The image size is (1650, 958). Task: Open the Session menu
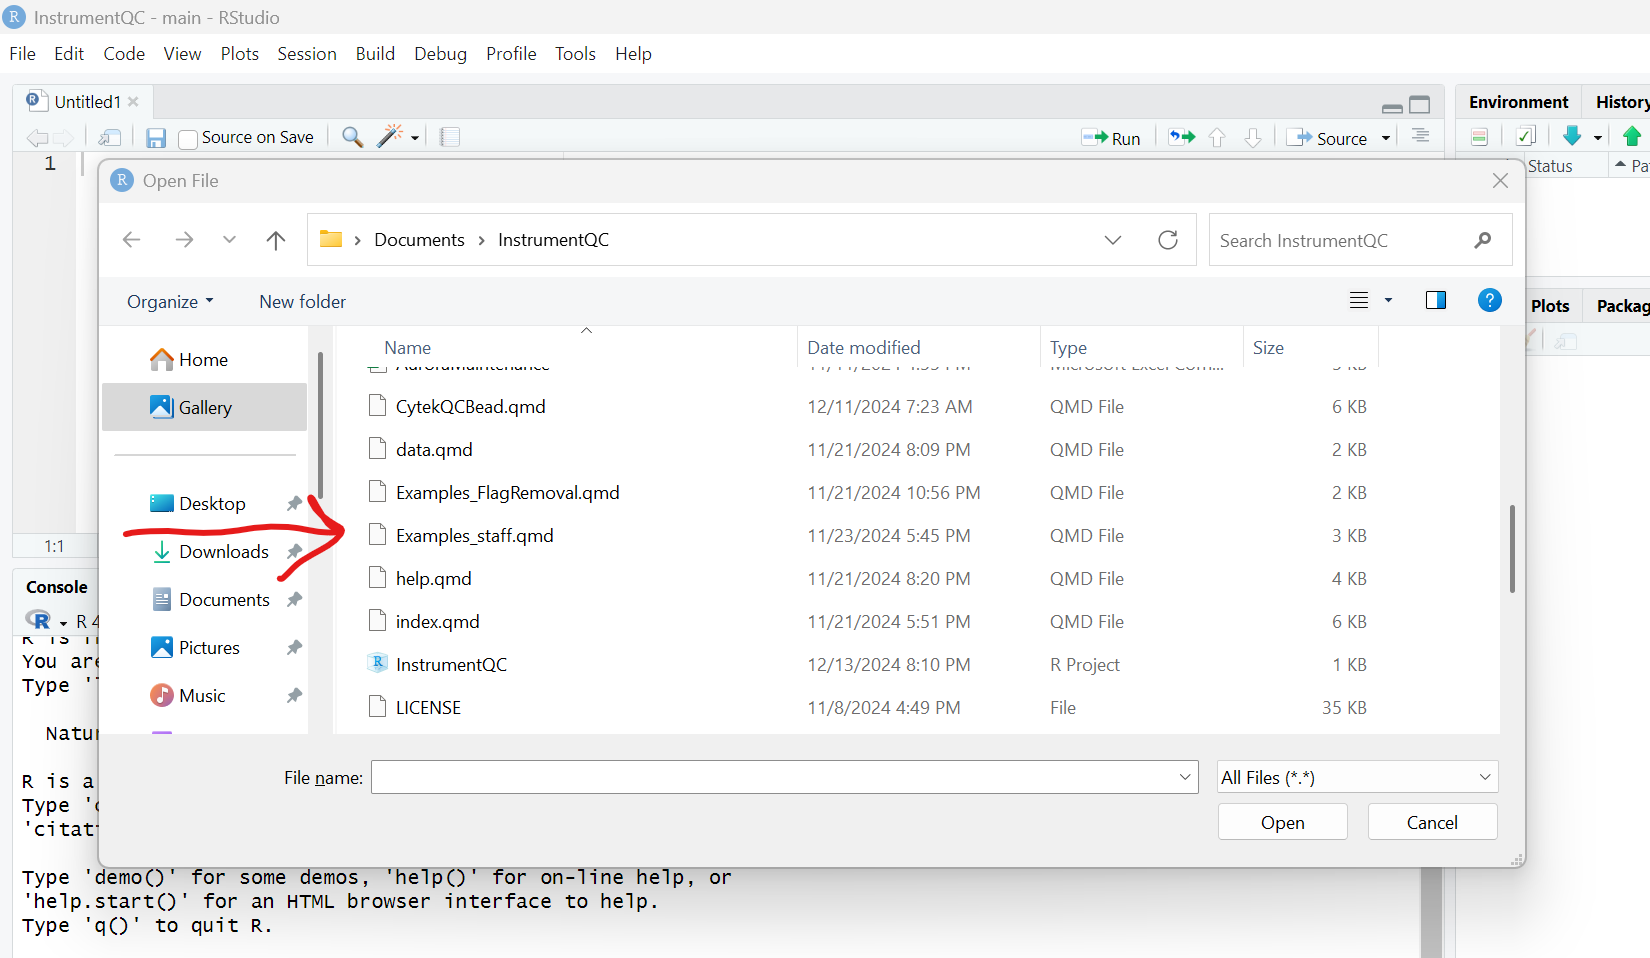[306, 54]
